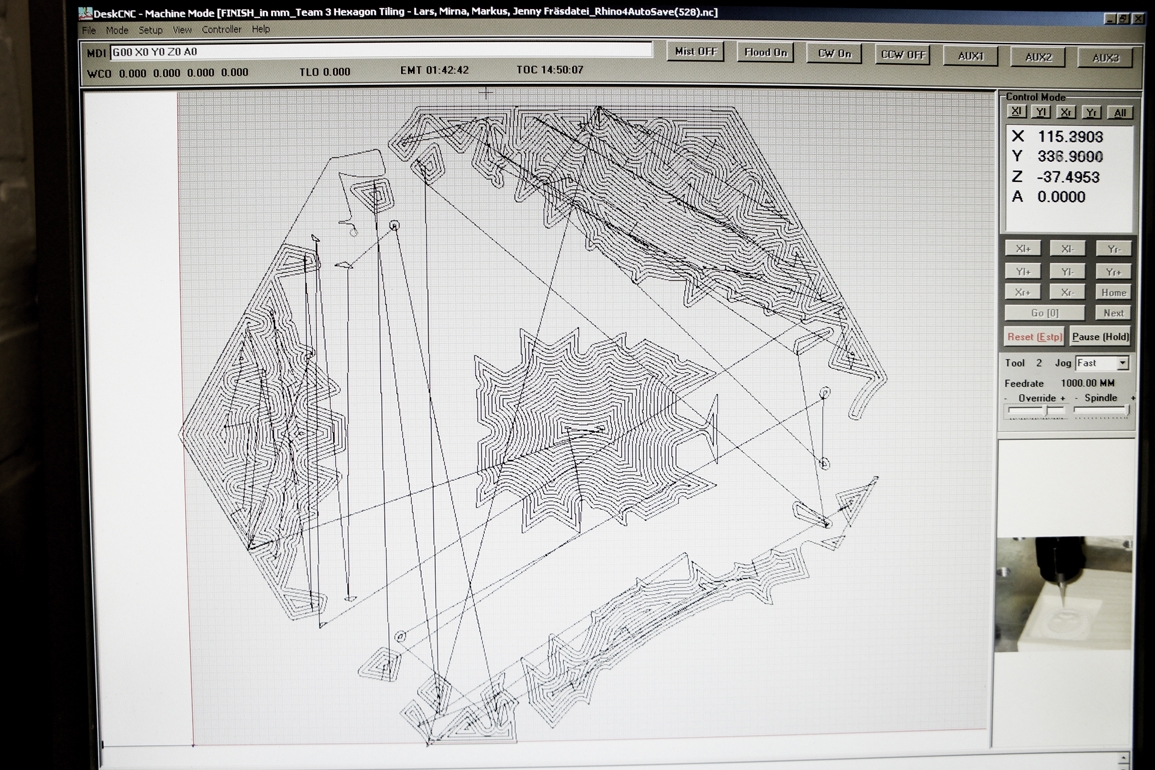
Task: Select the Yr control mode button
Action: click(1092, 112)
